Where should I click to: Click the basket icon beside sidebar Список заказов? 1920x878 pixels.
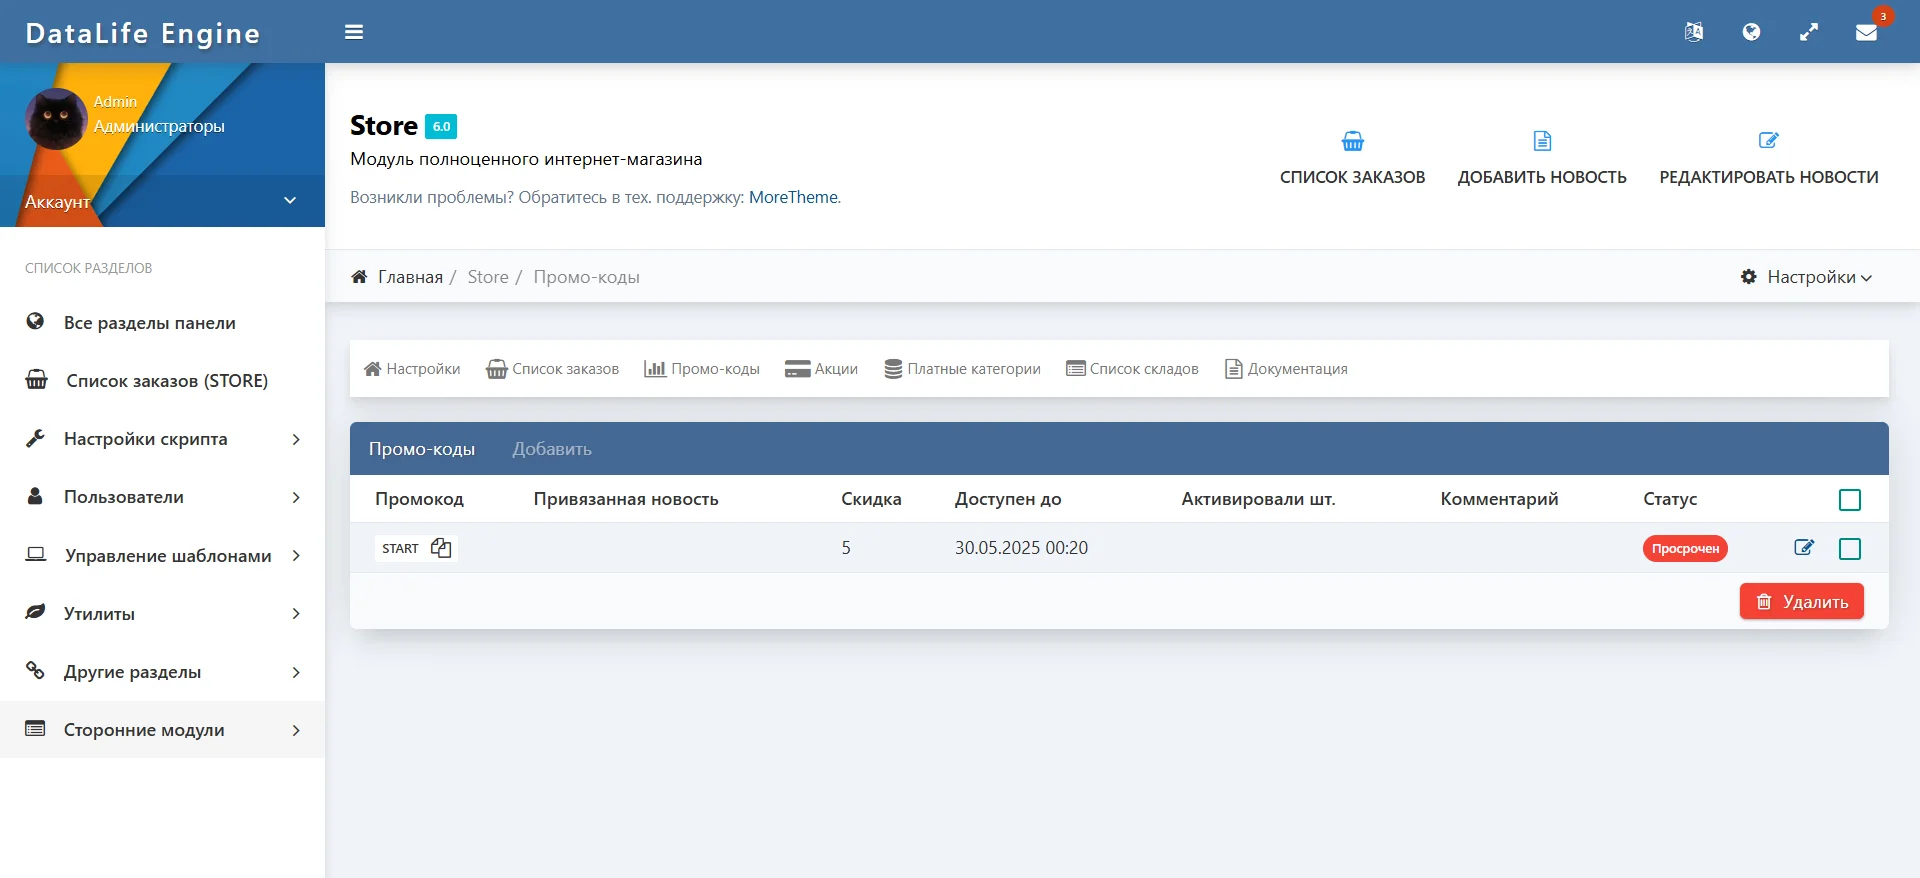click(x=36, y=380)
